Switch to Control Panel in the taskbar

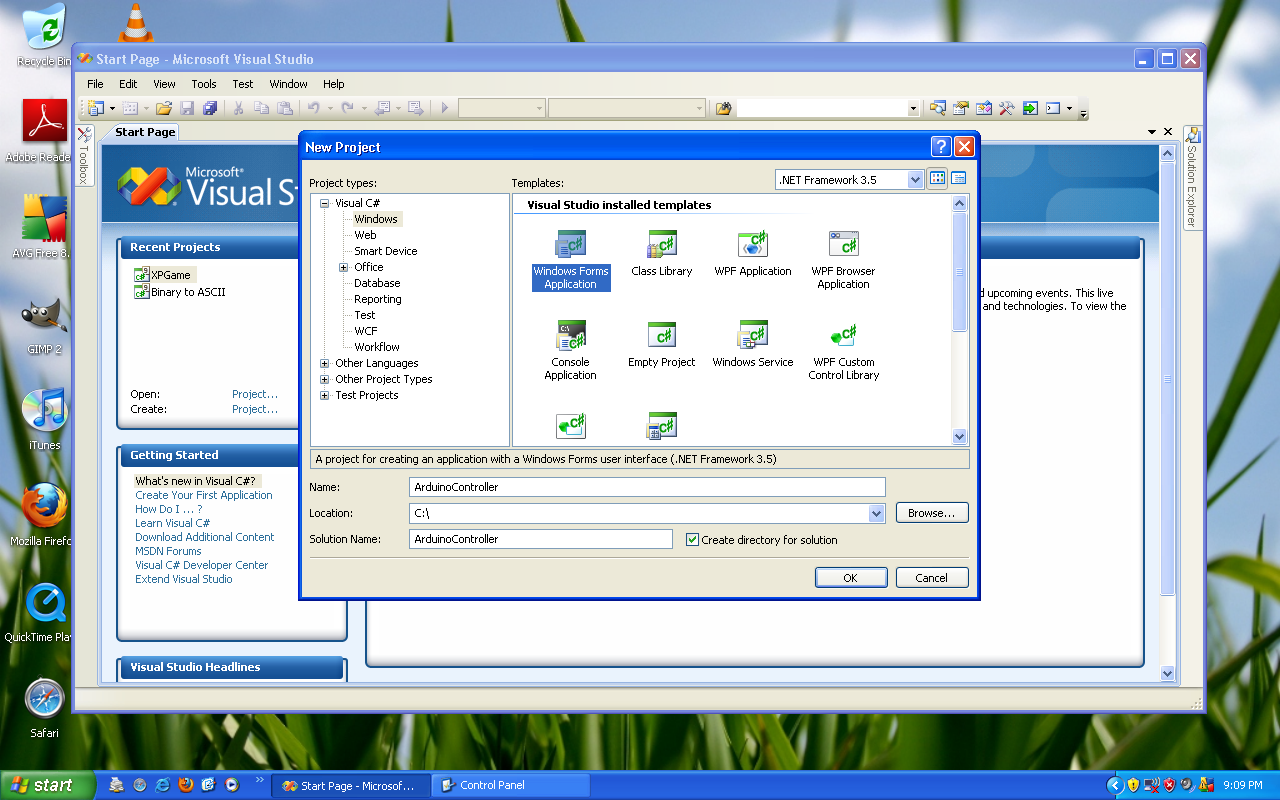tap(511, 785)
